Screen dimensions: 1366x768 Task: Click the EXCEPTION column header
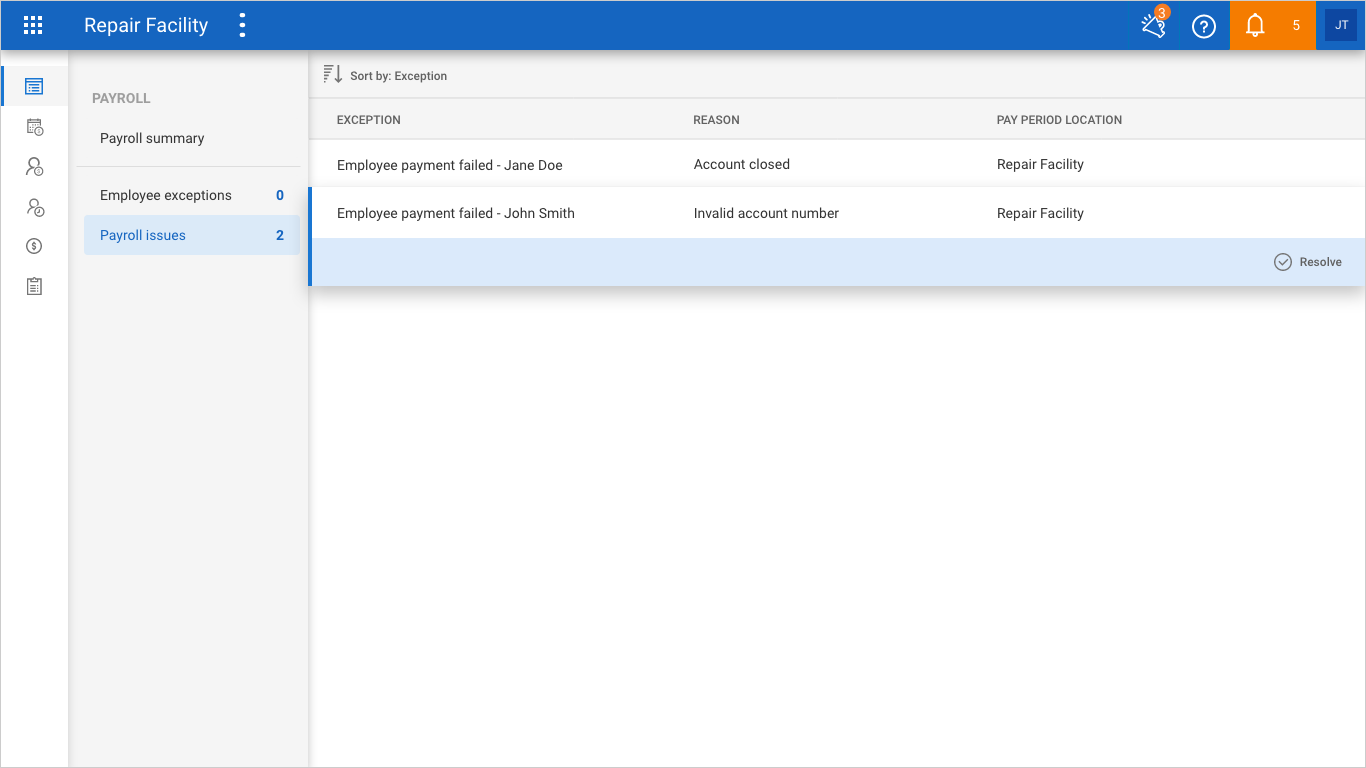click(x=369, y=120)
